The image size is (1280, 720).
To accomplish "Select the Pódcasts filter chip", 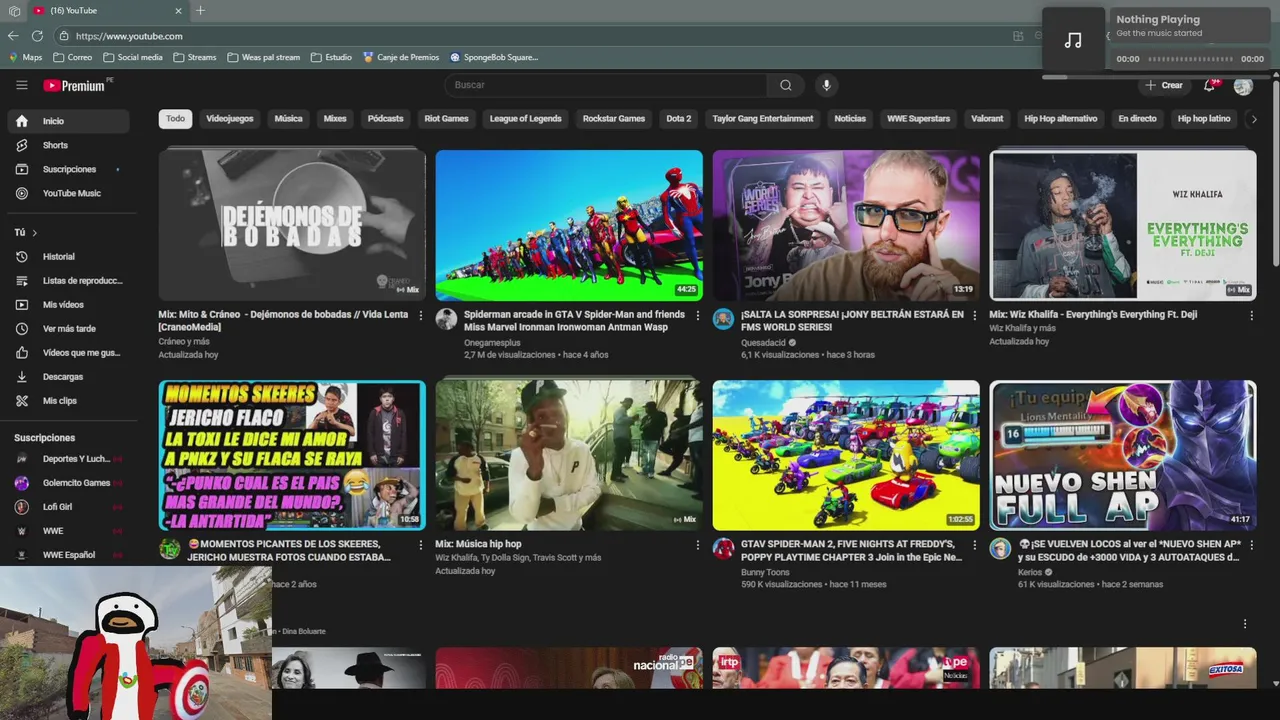I will coord(385,119).
